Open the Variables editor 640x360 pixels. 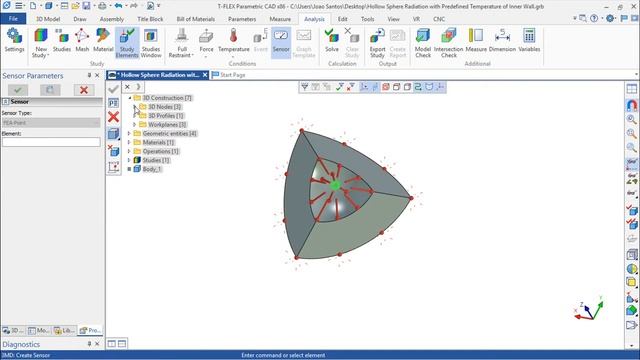pyautogui.click(x=529, y=41)
